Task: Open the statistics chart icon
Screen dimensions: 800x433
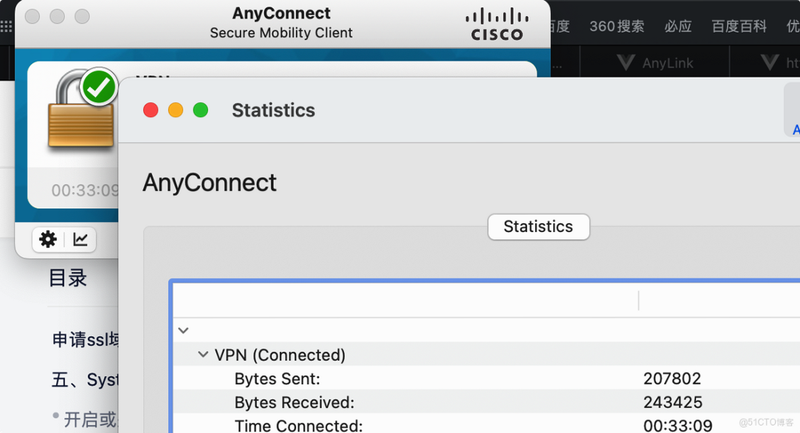Action: 81,239
